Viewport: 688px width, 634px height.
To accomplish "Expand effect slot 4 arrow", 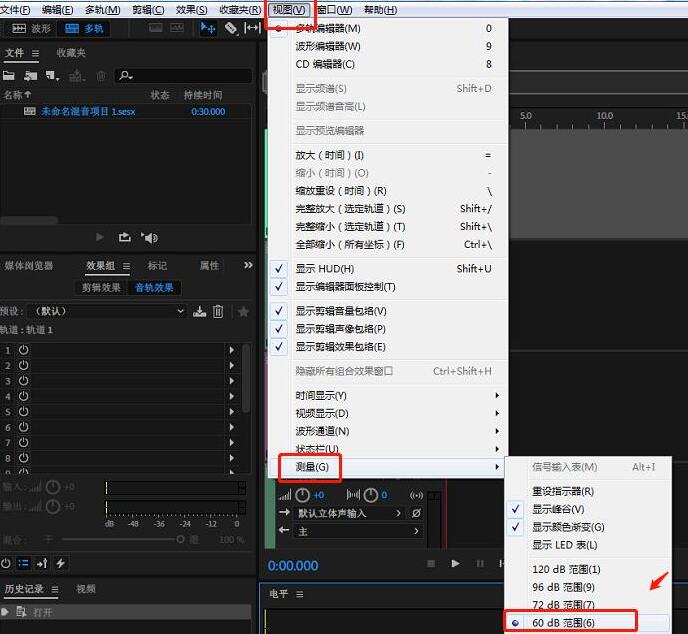I will [232, 396].
